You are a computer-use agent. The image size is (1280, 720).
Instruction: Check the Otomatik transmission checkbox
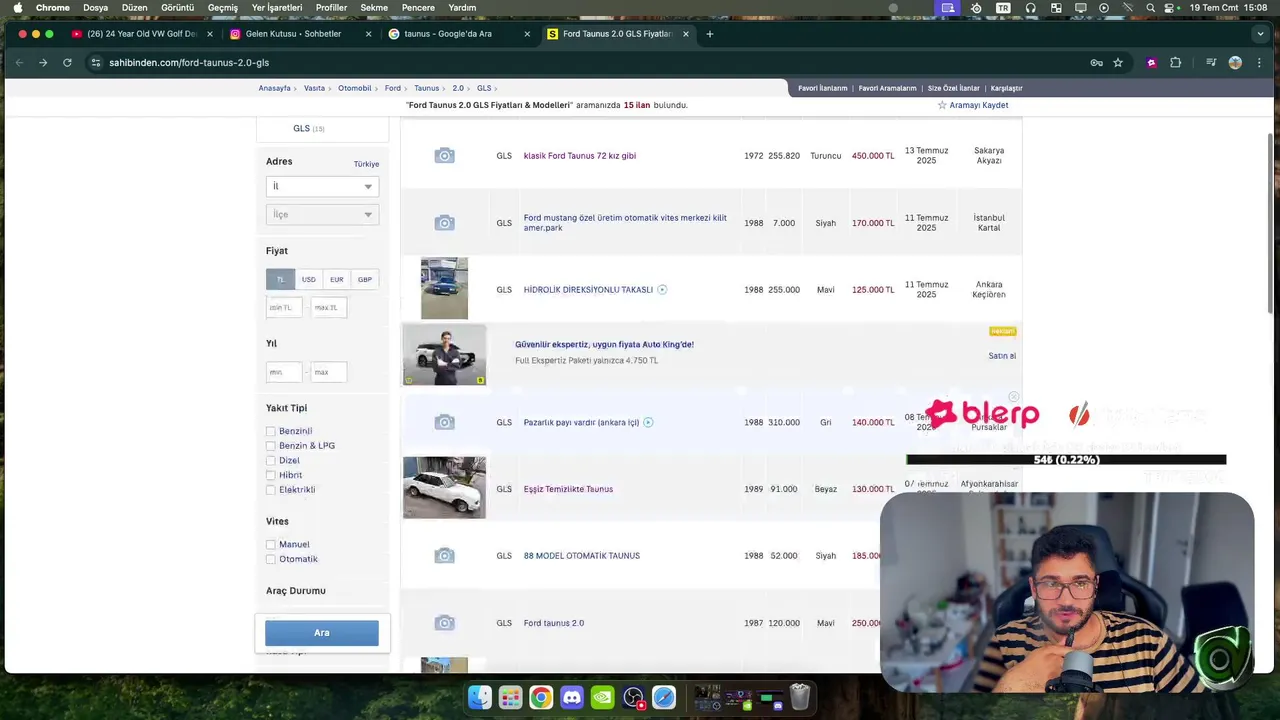point(271,559)
